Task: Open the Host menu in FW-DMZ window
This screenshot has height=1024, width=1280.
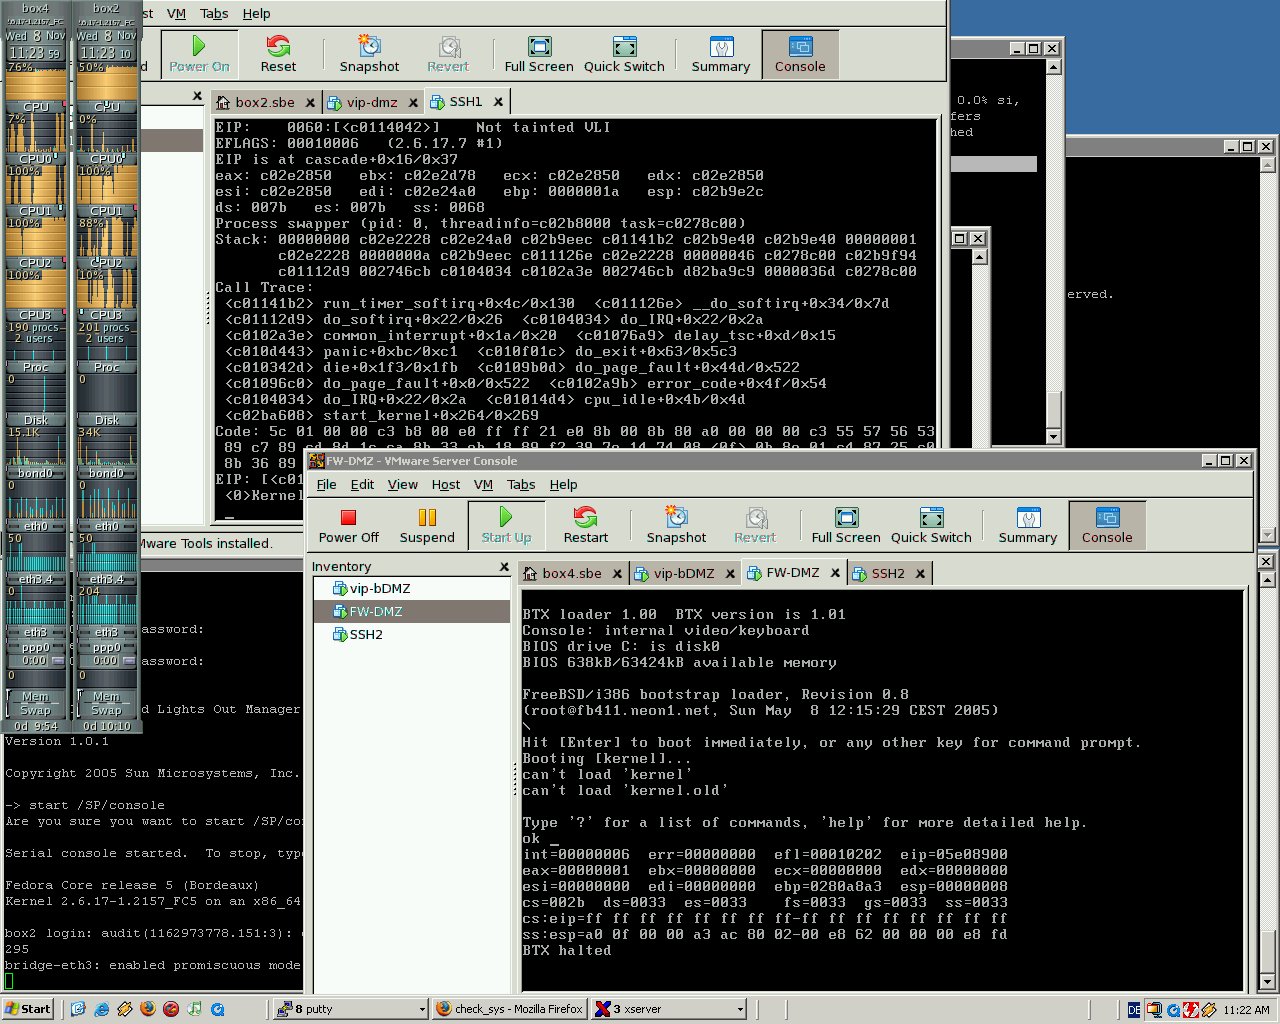Action: point(446,484)
